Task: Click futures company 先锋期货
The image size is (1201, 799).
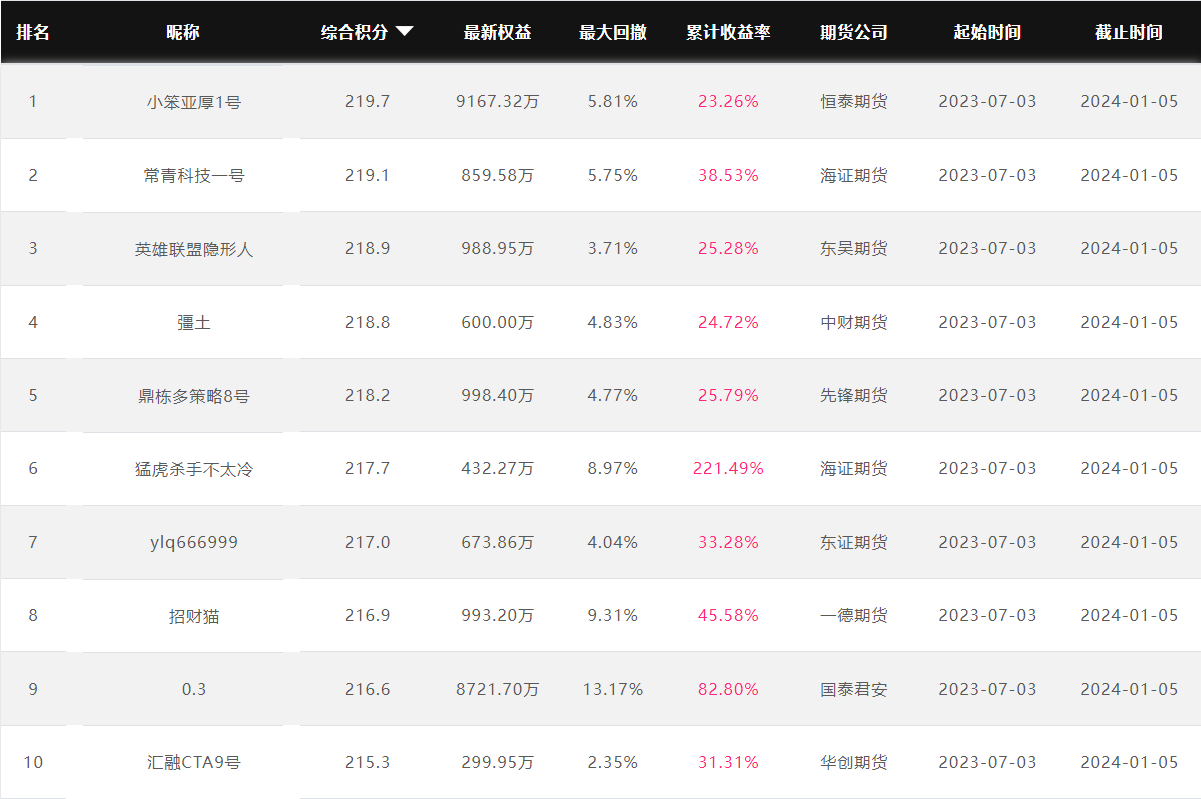Action: click(854, 395)
